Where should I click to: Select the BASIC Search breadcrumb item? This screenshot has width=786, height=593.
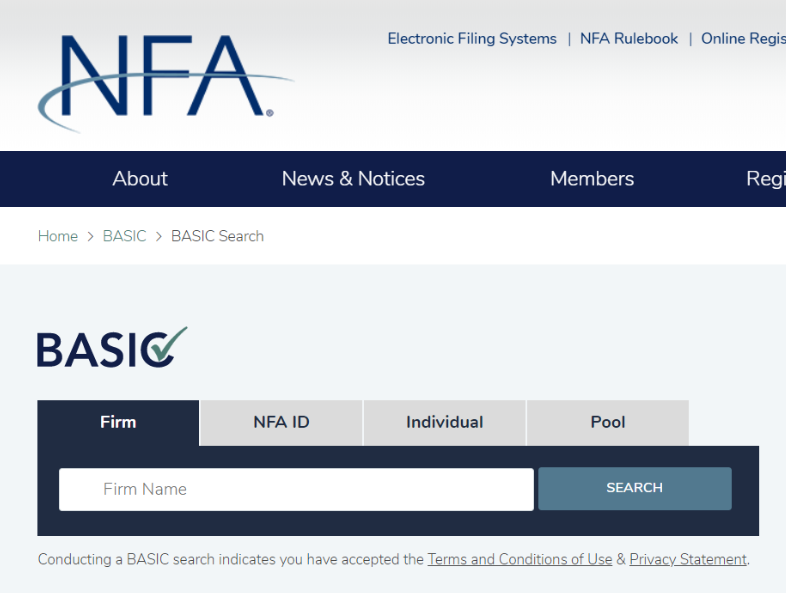tap(217, 236)
